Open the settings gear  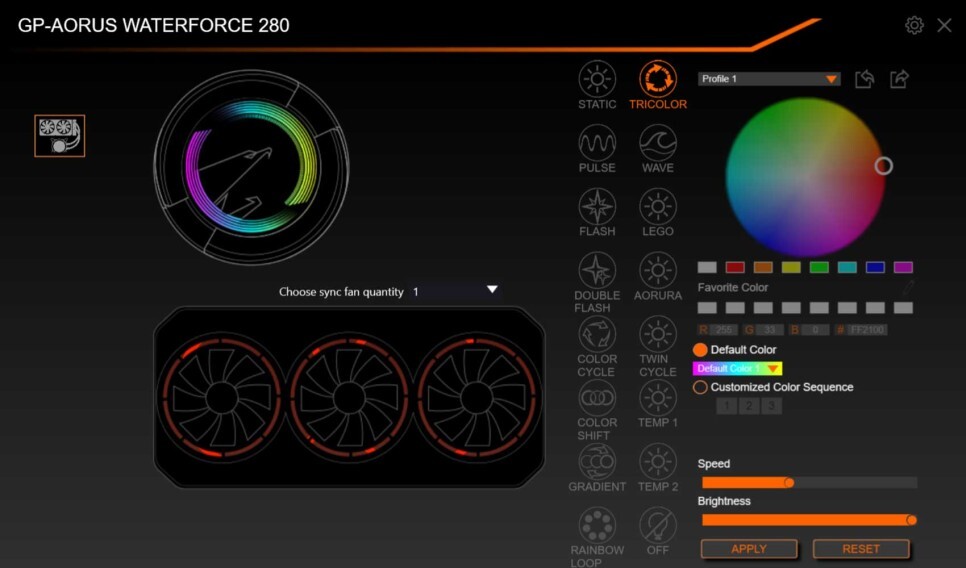coord(914,25)
